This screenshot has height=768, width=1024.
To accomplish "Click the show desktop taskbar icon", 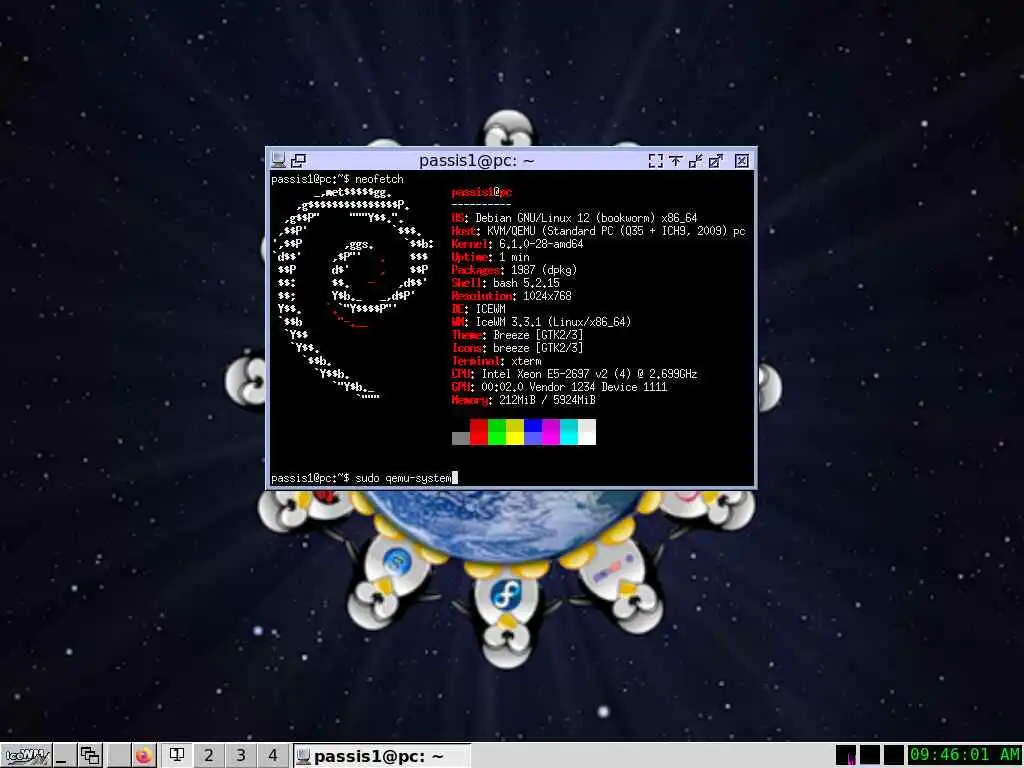I will click(x=63, y=756).
